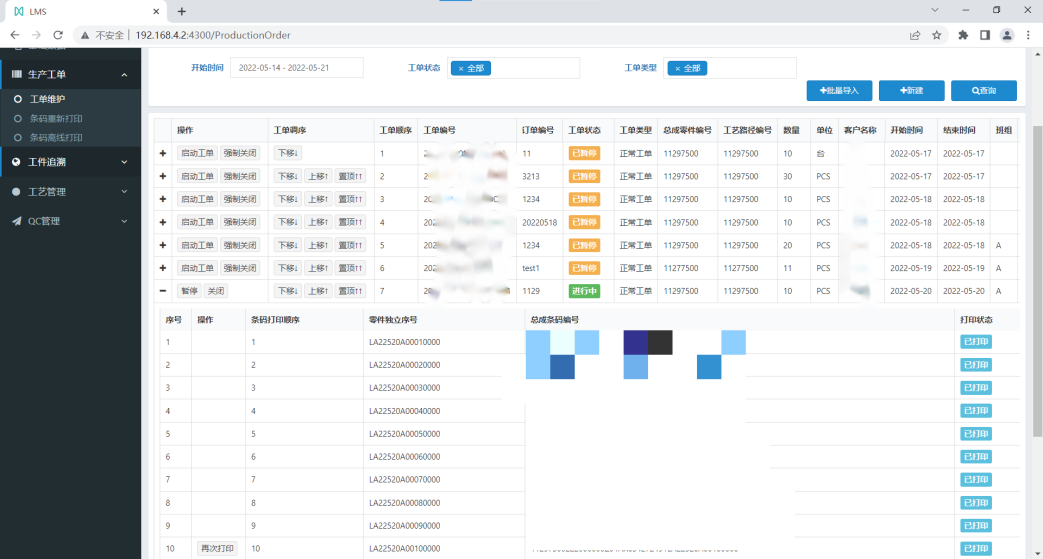This screenshot has width=1043, height=559.
Task: Remove the 全部 tag in 工单类型 filter
Action: (x=677, y=68)
